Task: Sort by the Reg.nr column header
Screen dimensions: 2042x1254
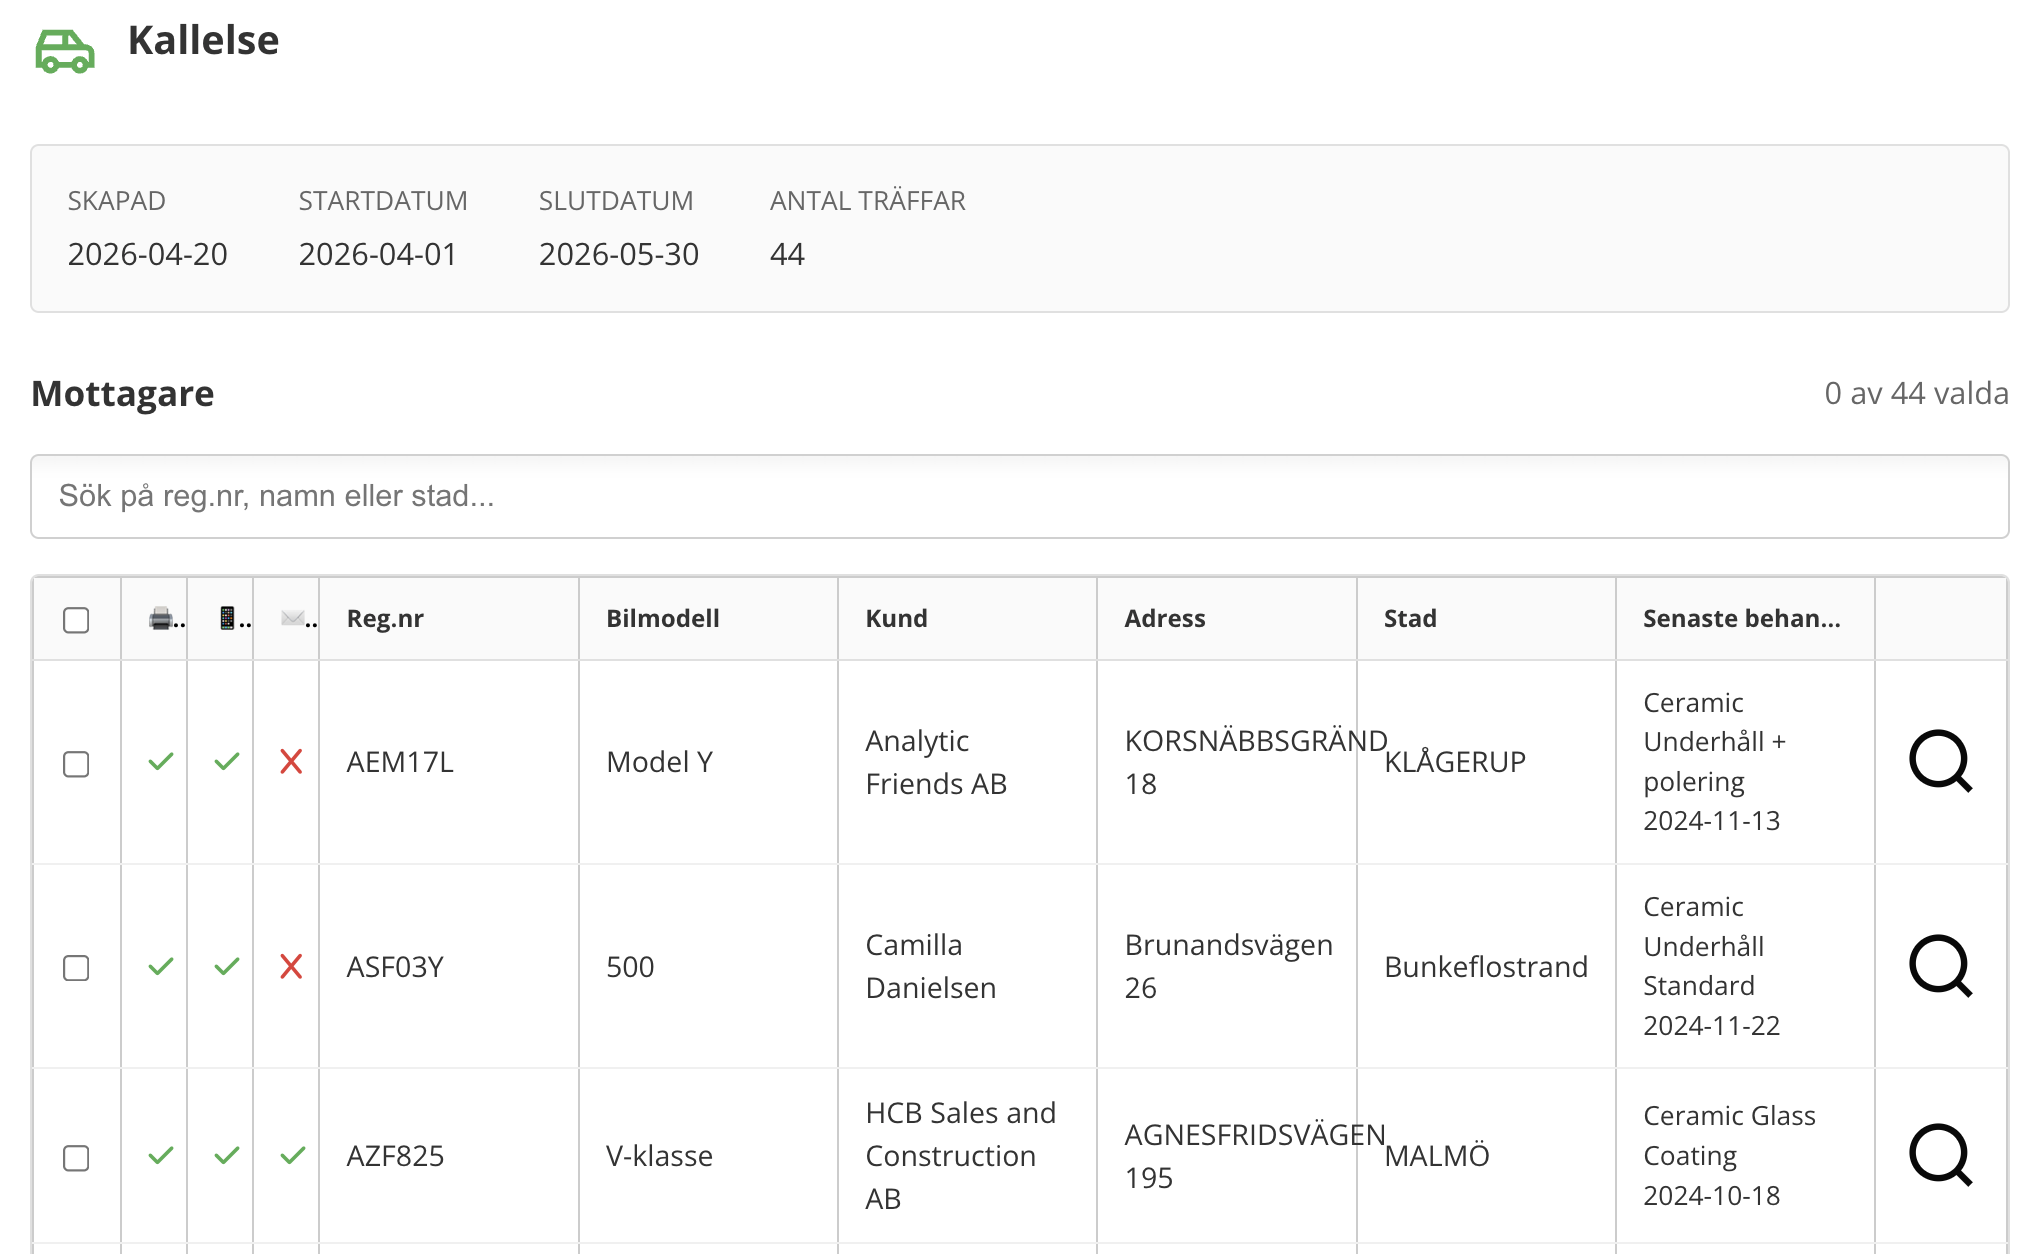Action: click(x=385, y=619)
